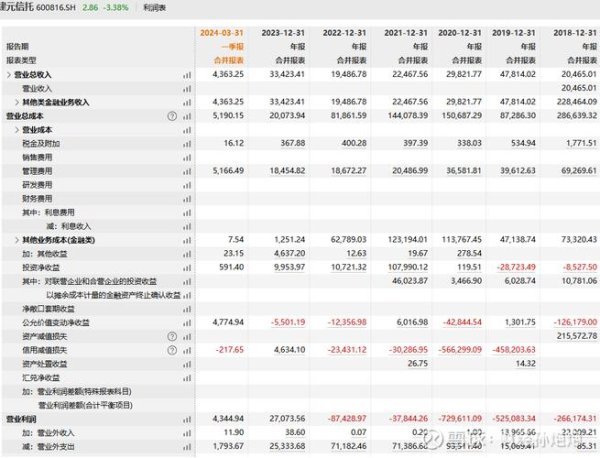600x458 pixels.
Task: Click value 4,363.25 in 营业总收入 row
Action: pos(228,74)
